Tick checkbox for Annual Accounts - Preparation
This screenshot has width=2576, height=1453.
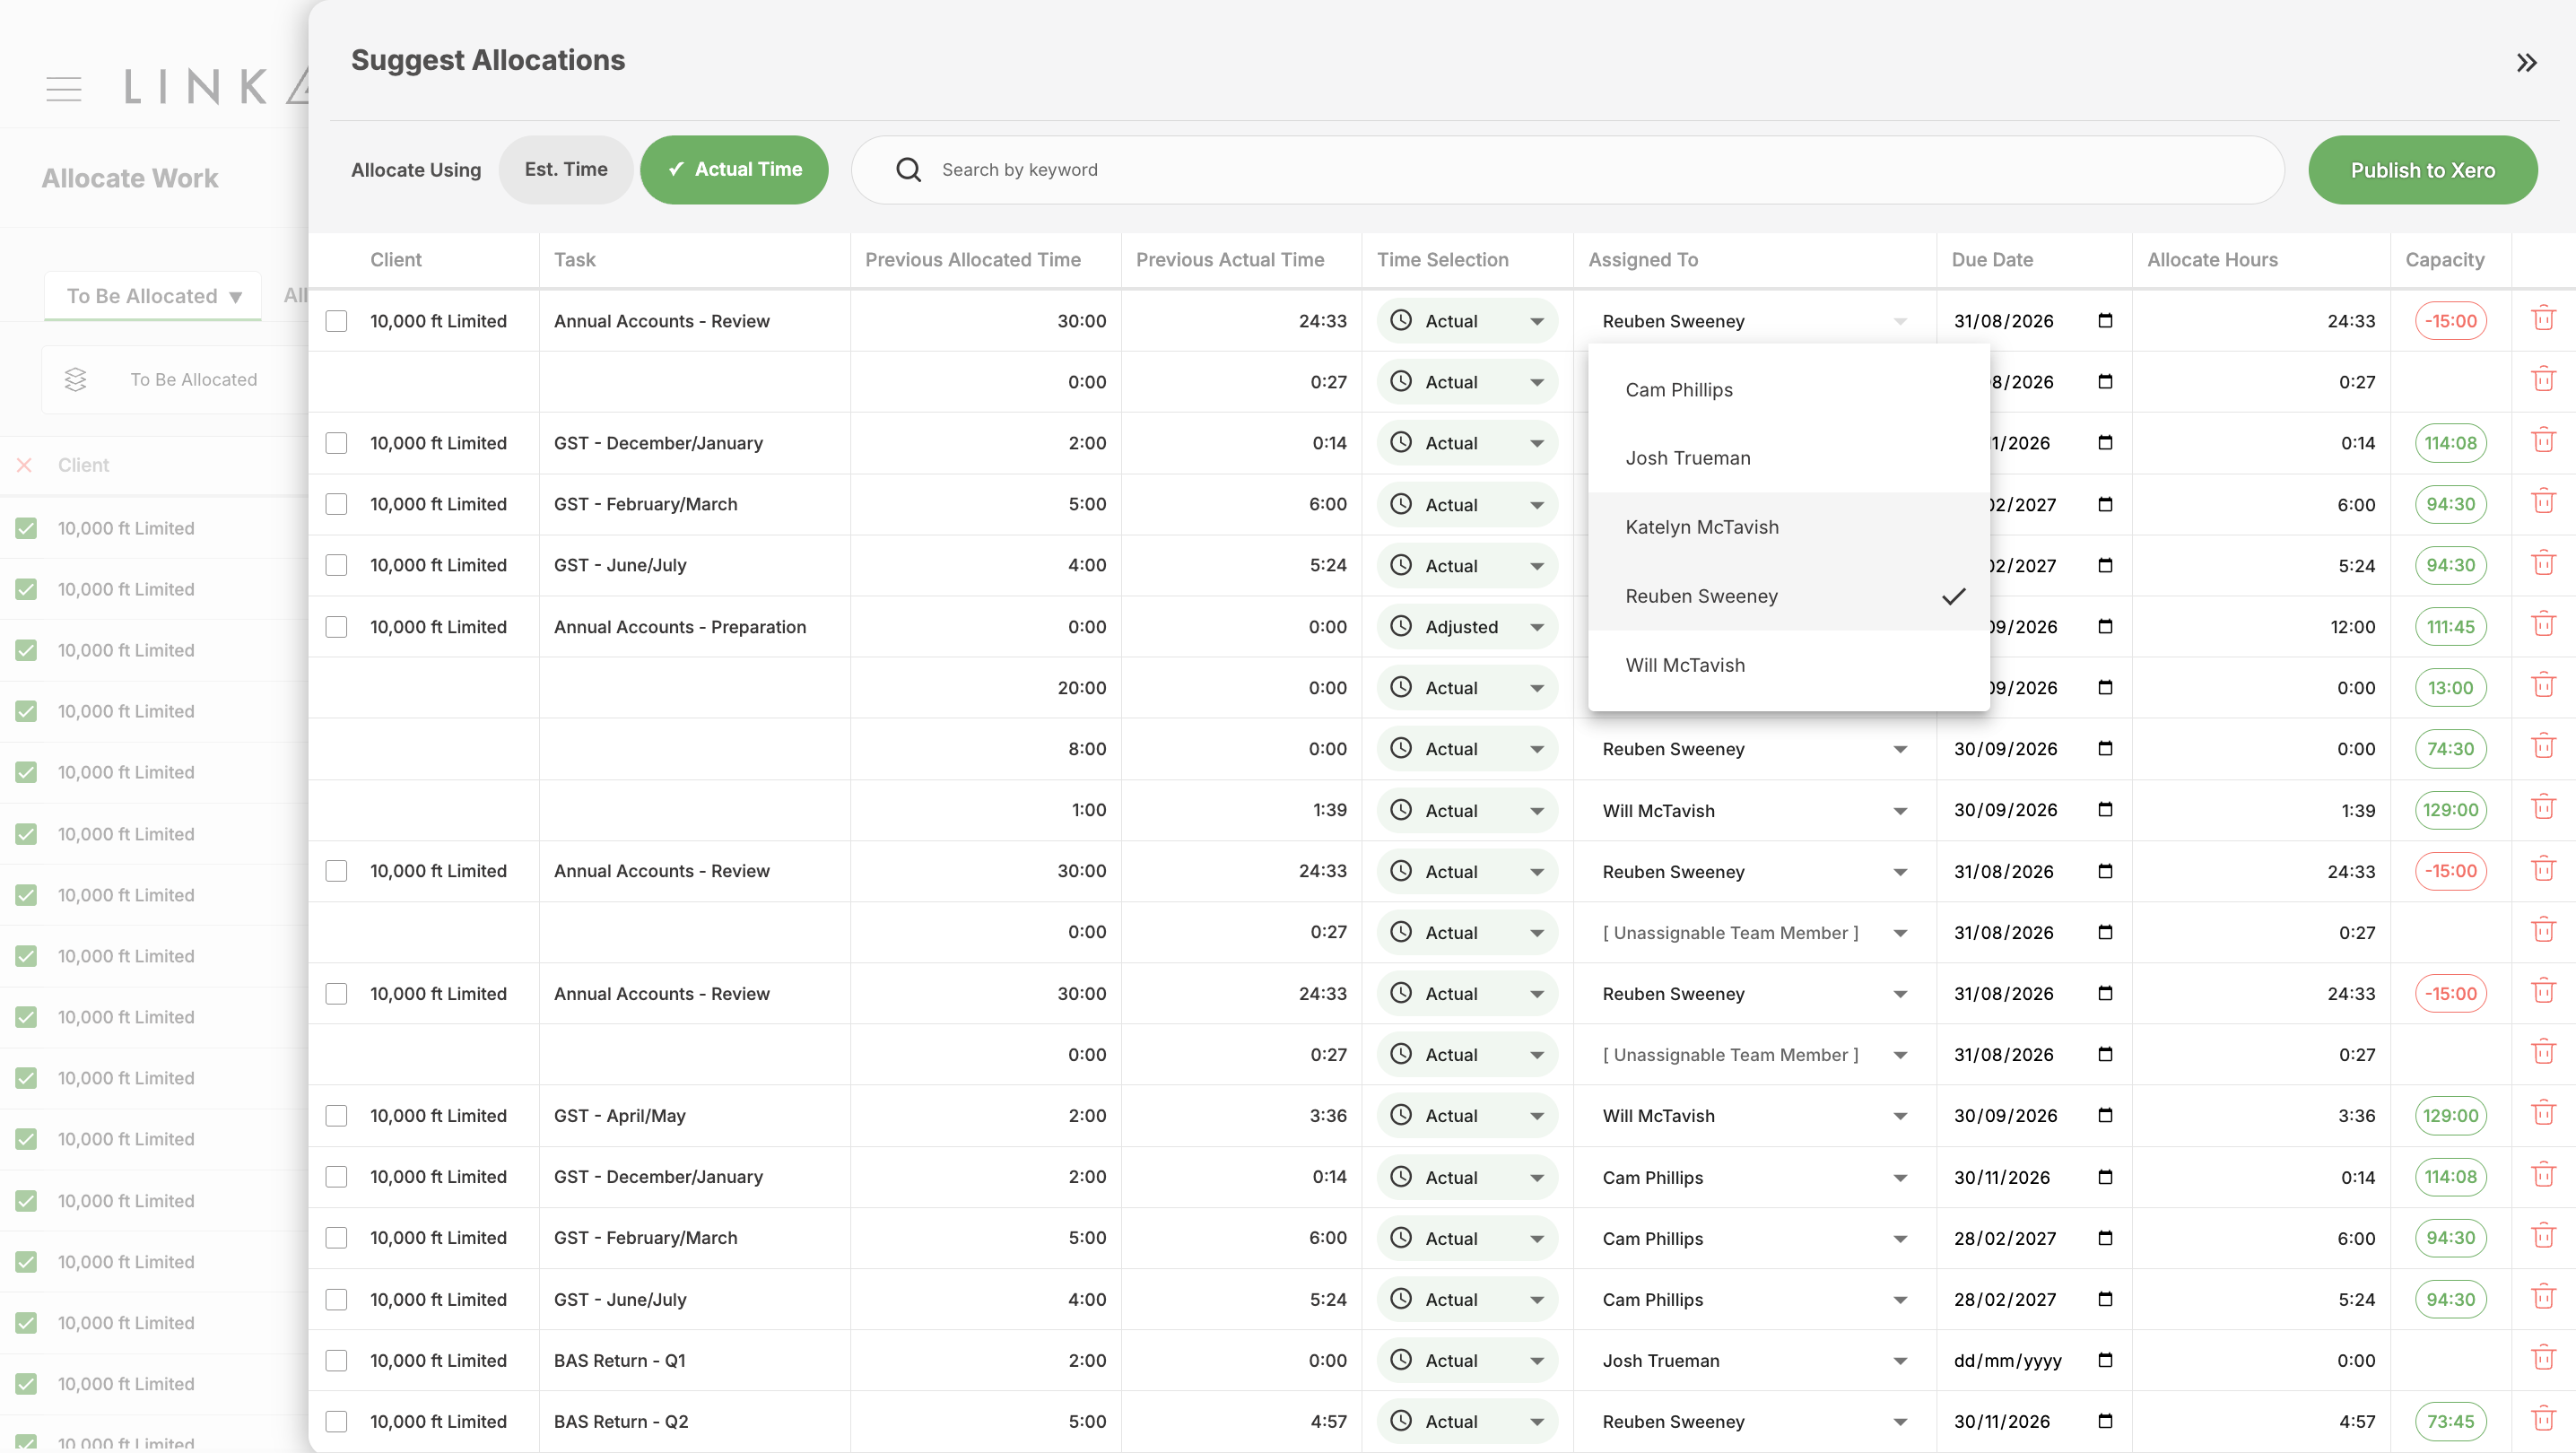click(336, 627)
